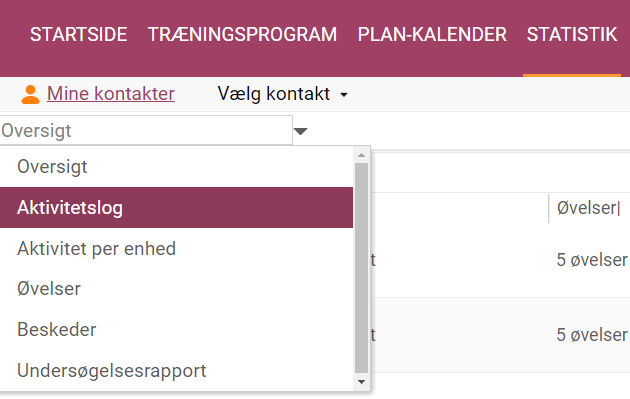Go to the TRÆNINGSPROGRAM tab
Screen dimensions: 630x399
242,35
